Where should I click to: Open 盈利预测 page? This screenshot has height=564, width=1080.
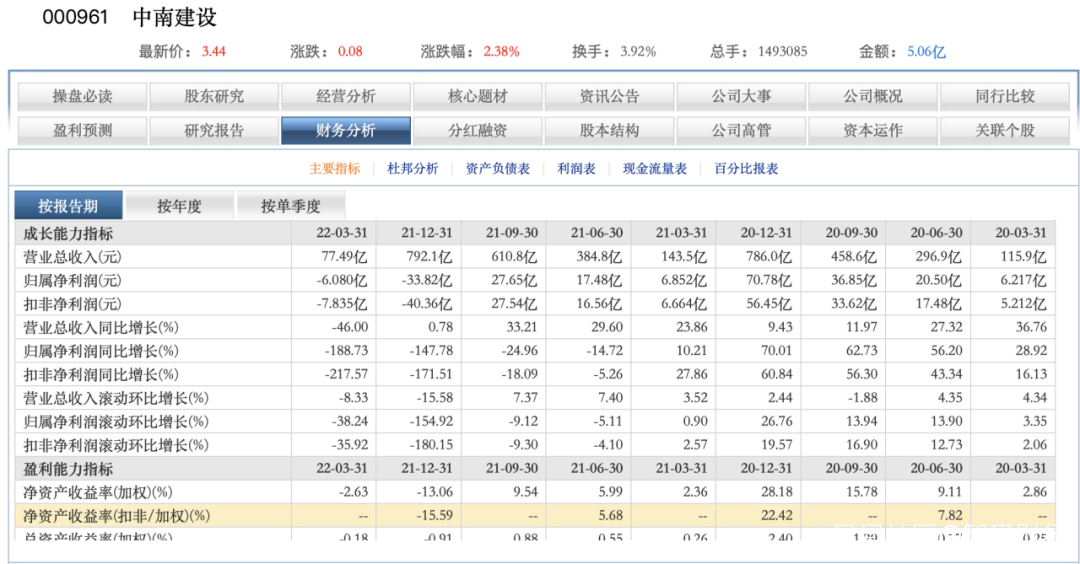tap(82, 131)
